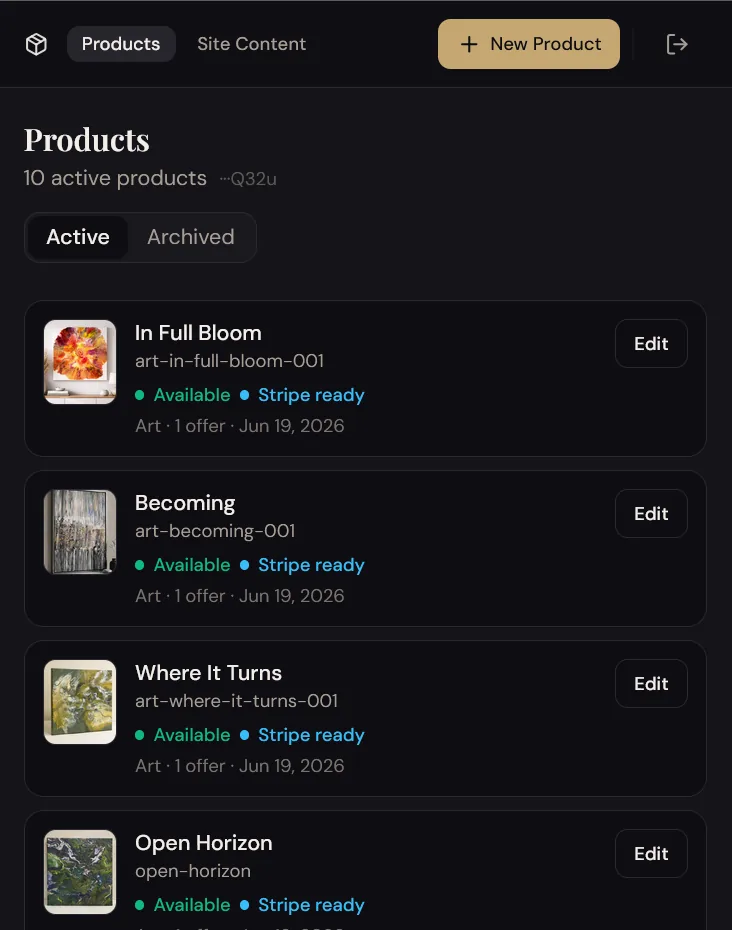
Task: Go to Site Content tab
Action: pyautogui.click(x=252, y=44)
